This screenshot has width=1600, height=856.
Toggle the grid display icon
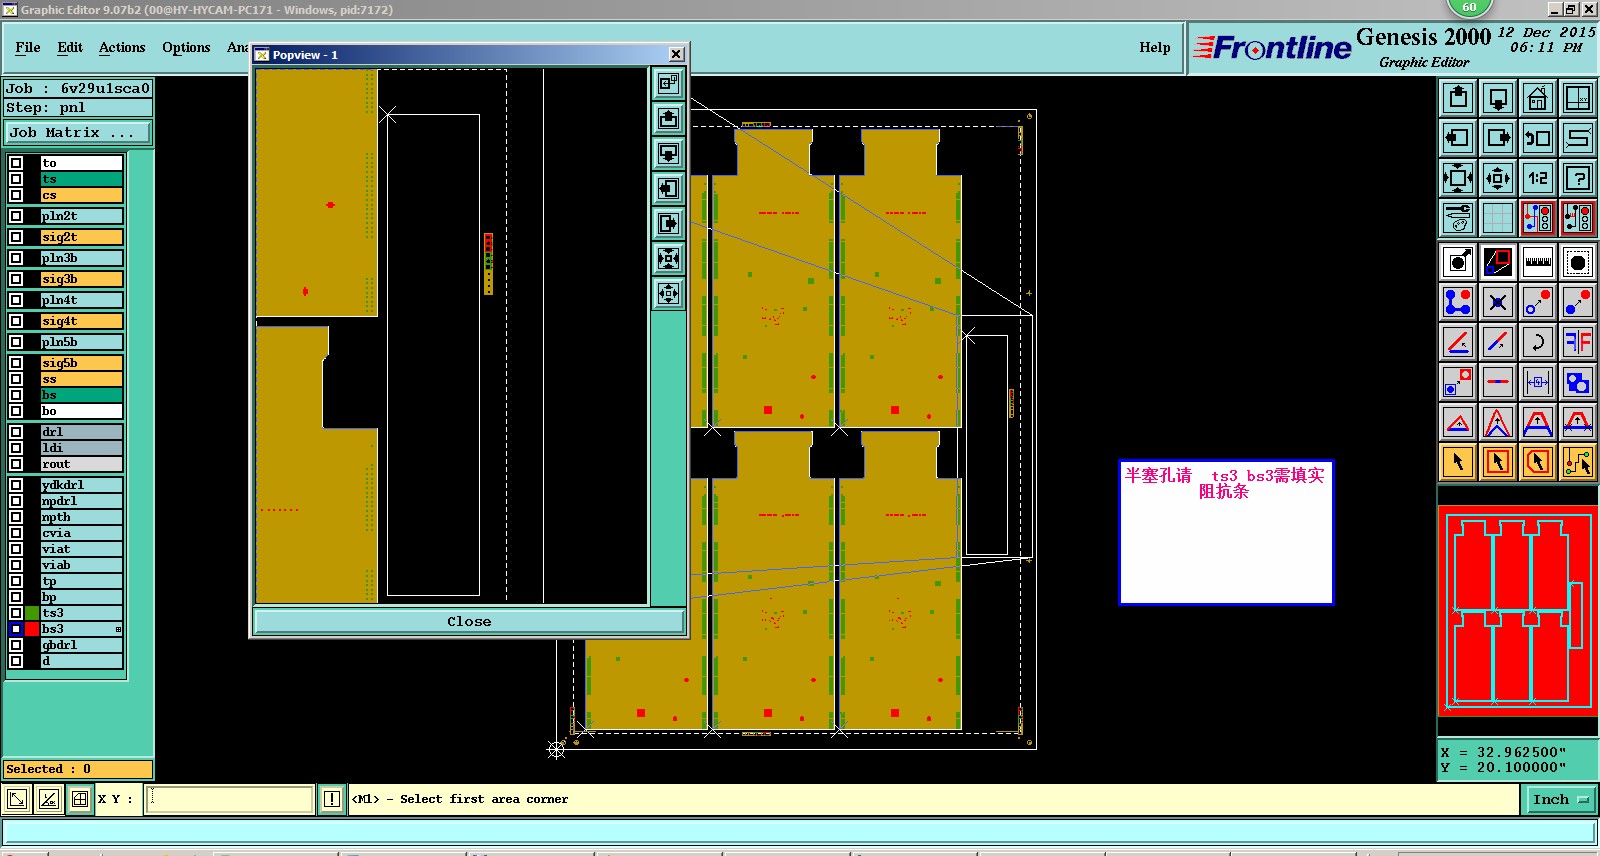1498,218
